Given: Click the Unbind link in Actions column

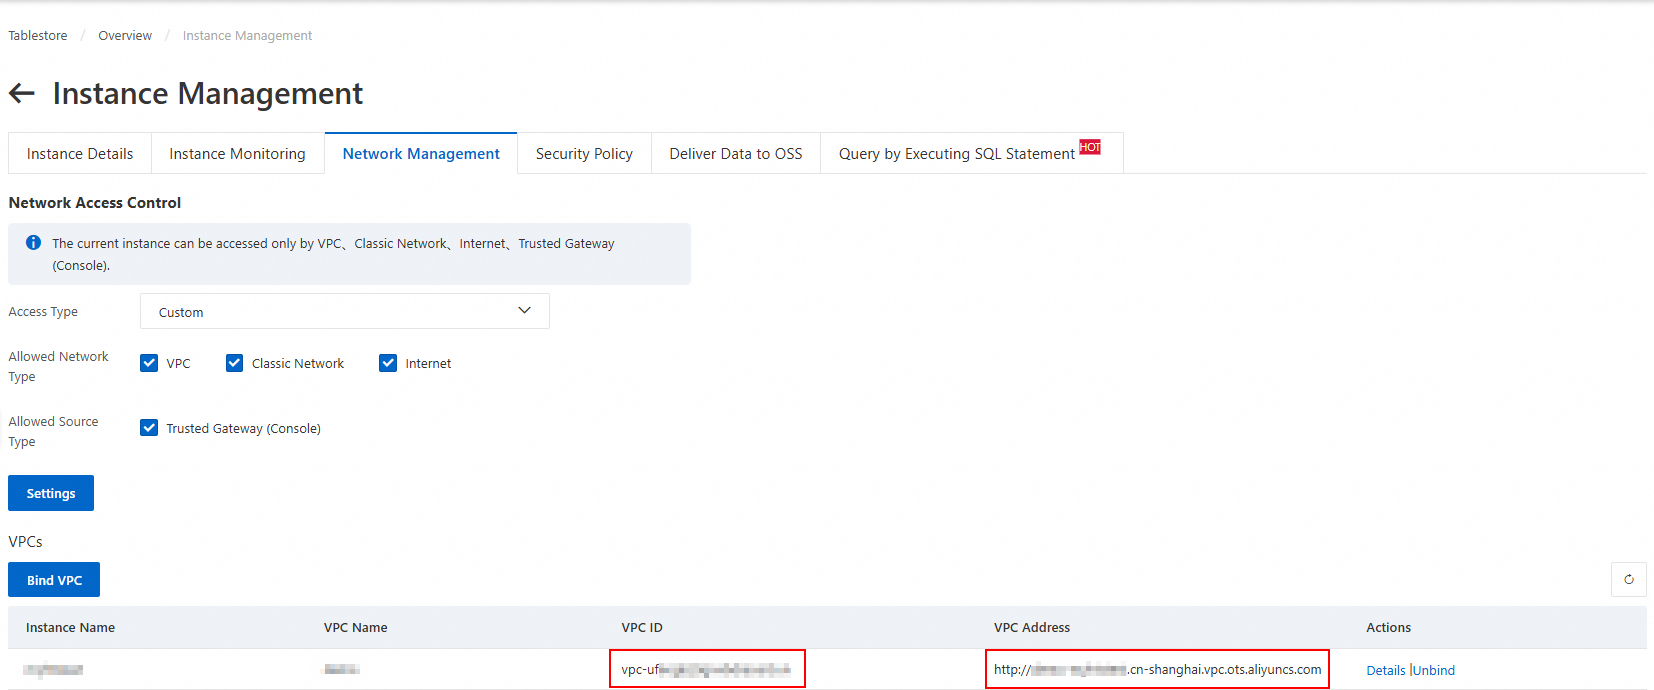Looking at the screenshot, I should click(1434, 670).
